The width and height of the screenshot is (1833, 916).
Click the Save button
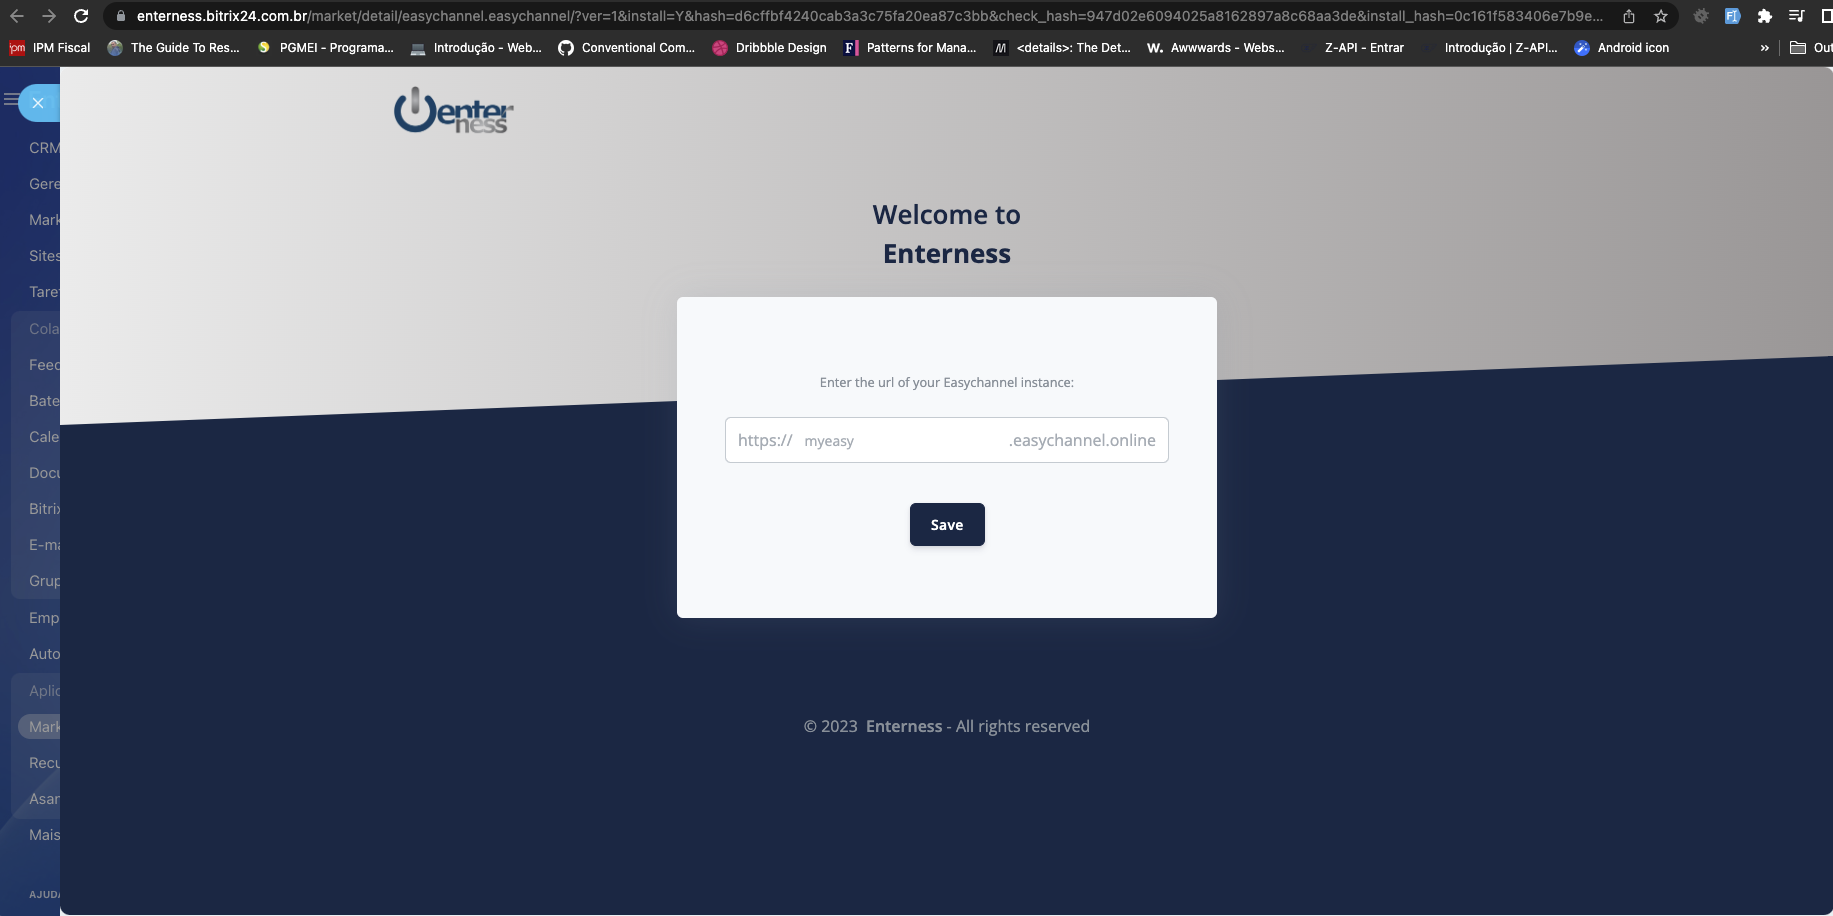coord(946,524)
